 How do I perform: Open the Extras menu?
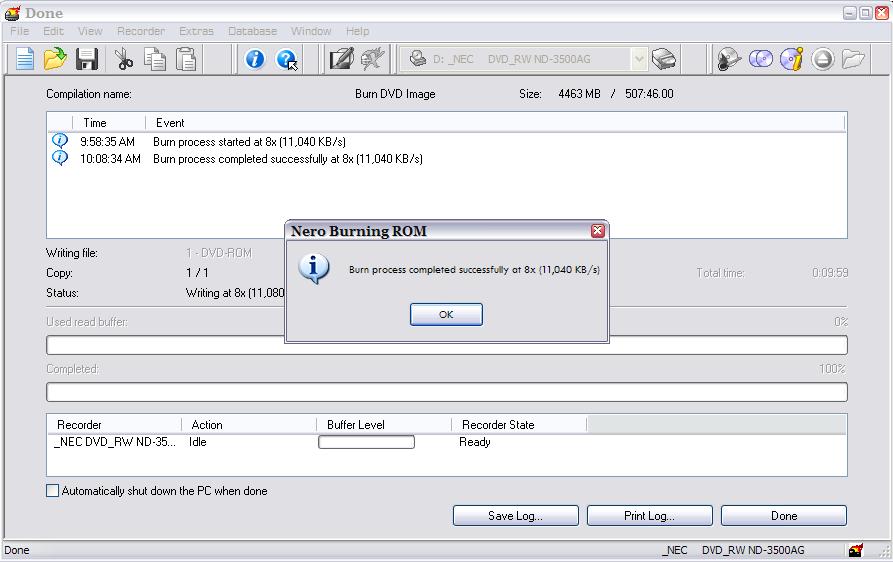click(x=196, y=31)
